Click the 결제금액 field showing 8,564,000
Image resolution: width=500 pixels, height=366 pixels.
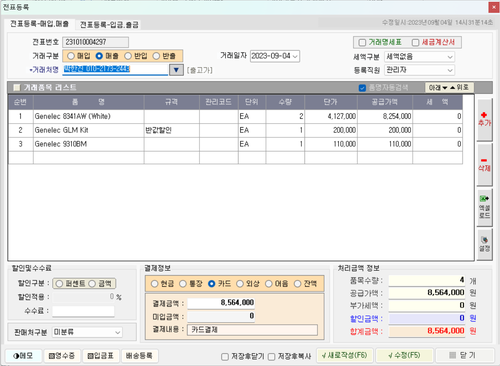tap(221, 303)
